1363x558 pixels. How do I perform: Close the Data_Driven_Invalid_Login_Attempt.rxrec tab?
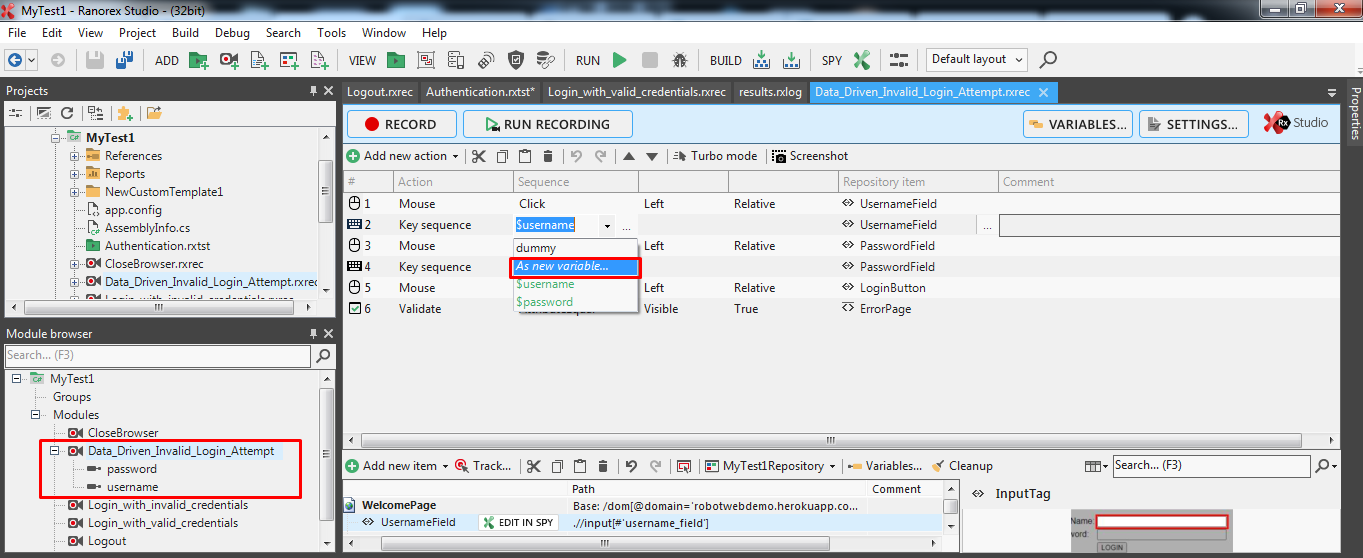1044,92
